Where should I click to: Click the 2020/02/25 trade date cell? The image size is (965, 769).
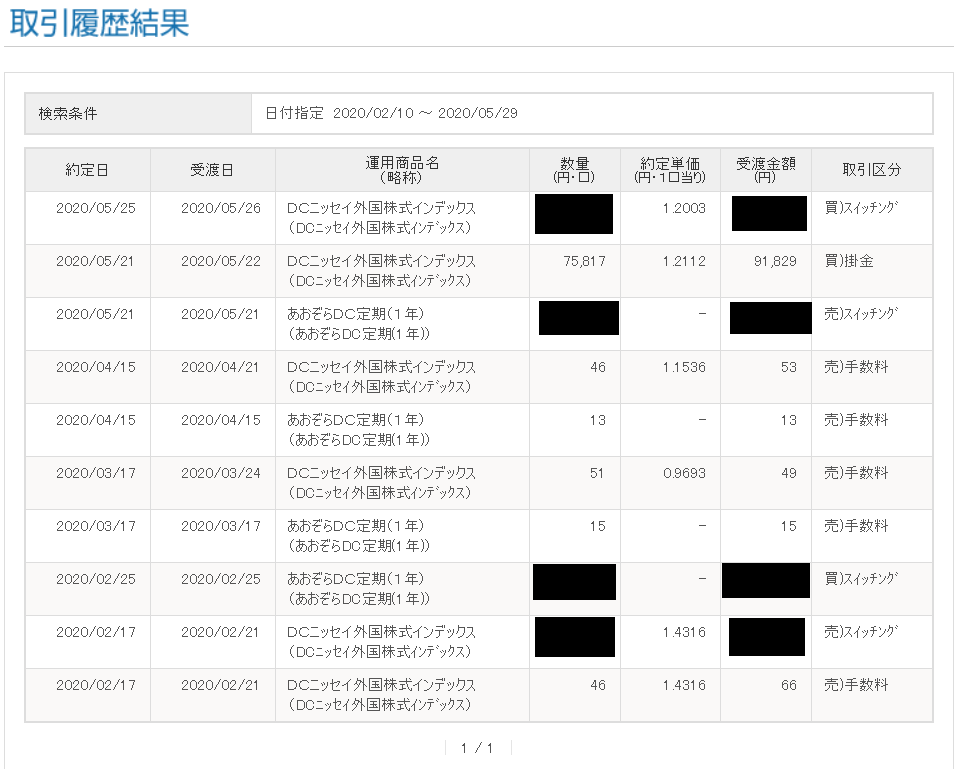[95, 579]
